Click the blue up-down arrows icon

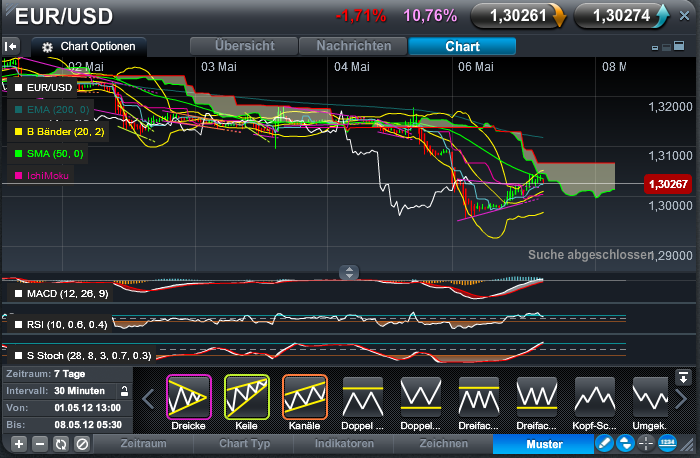pos(625,443)
